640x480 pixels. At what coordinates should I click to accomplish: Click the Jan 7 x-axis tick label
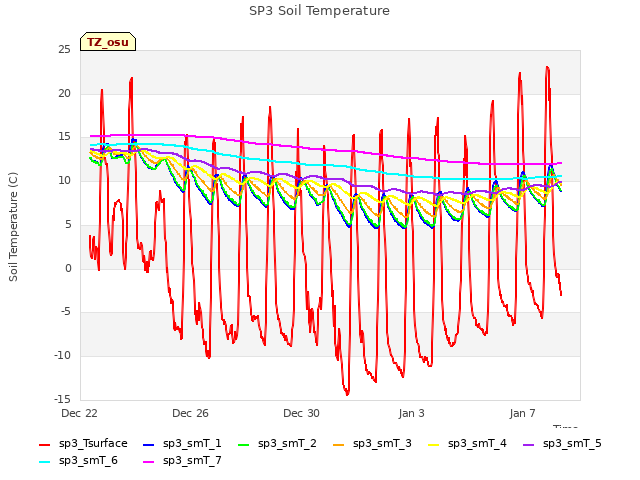click(522, 413)
